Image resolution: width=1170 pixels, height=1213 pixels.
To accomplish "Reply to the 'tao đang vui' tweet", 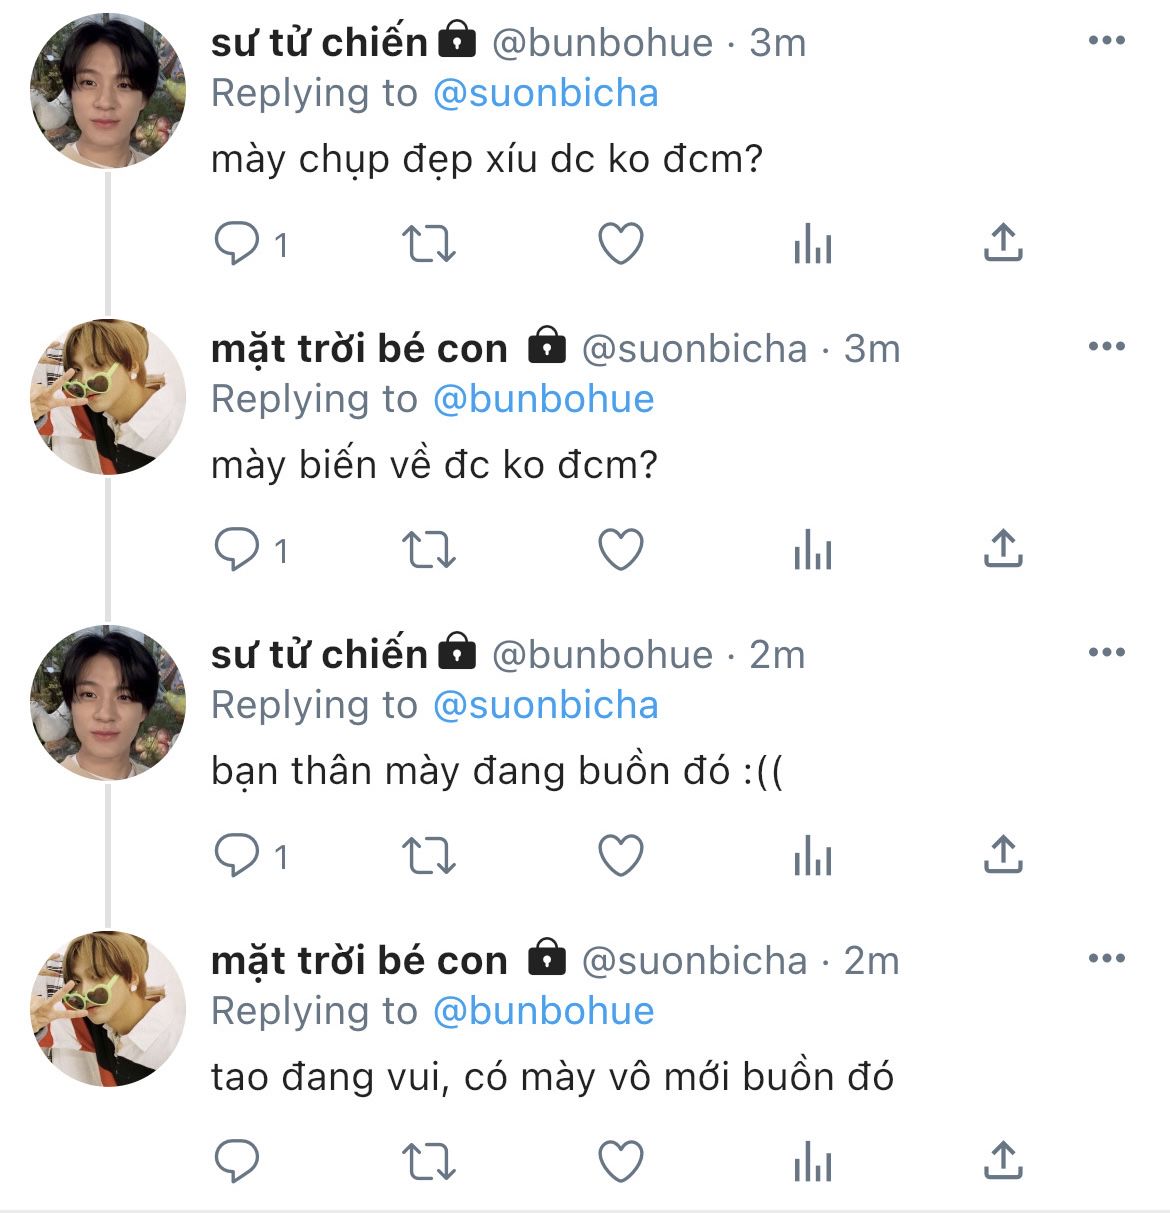I will [238, 1162].
